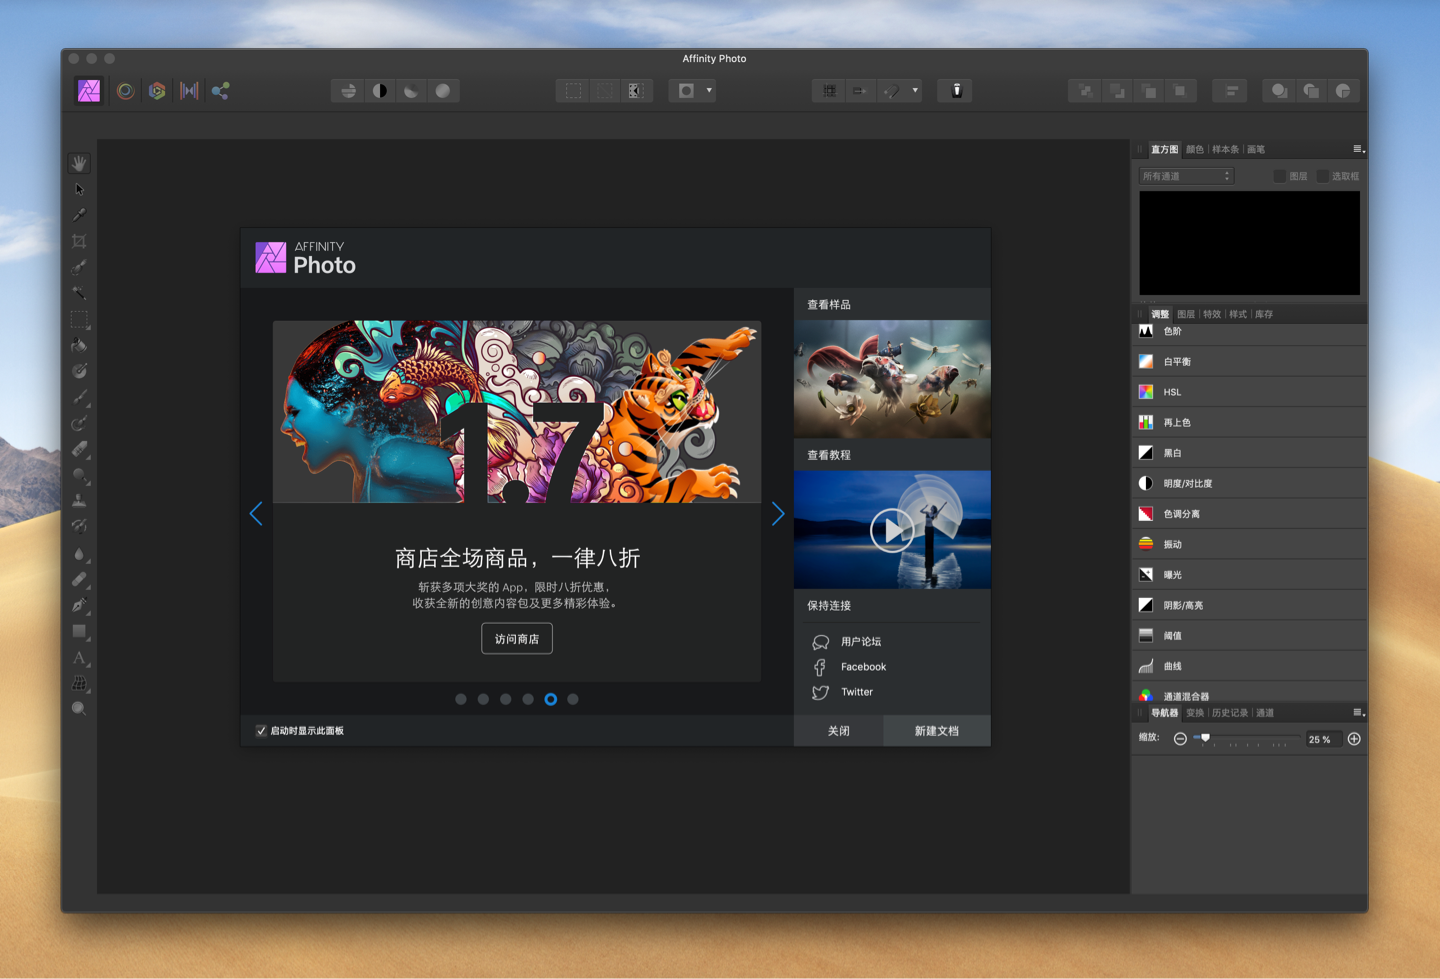Apply Auto Levels from the toolbar
The width and height of the screenshot is (1440, 979).
coord(348,91)
